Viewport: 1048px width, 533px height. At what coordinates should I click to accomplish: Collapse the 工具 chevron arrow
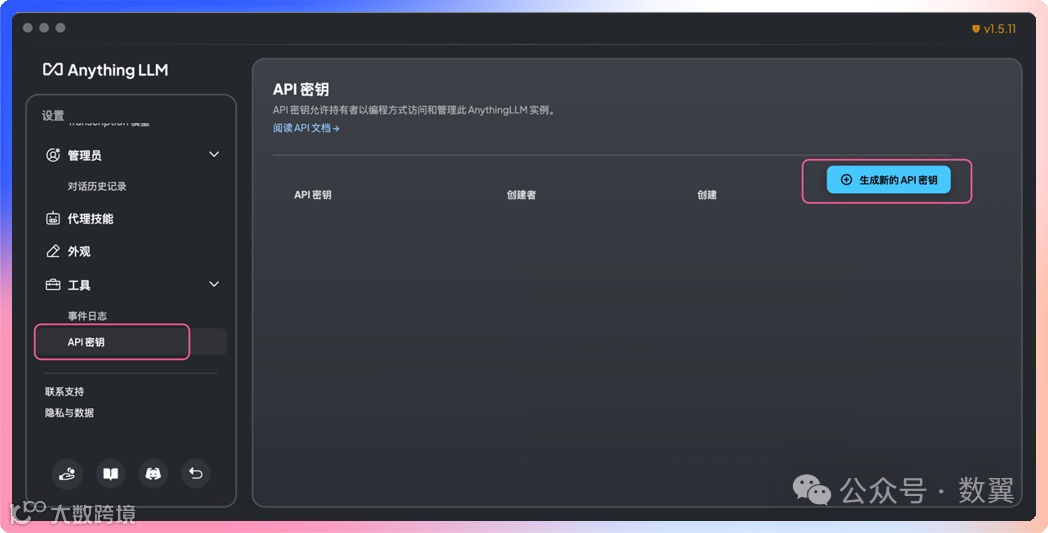pyautogui.click(x=214, y=284)
